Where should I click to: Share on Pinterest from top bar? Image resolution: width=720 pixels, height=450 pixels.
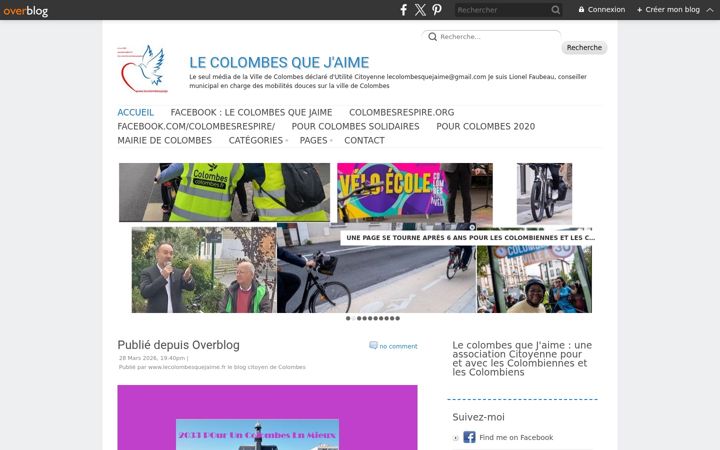[x=437, y=10]
